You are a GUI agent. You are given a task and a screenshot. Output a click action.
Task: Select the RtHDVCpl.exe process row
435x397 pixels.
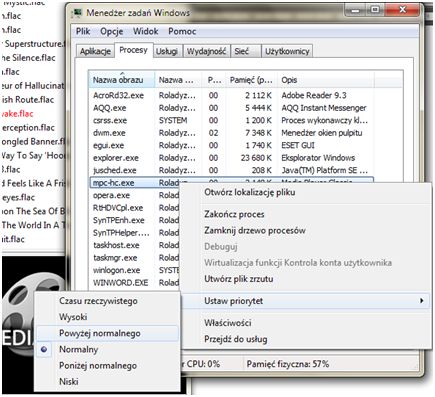click(134, 208)
